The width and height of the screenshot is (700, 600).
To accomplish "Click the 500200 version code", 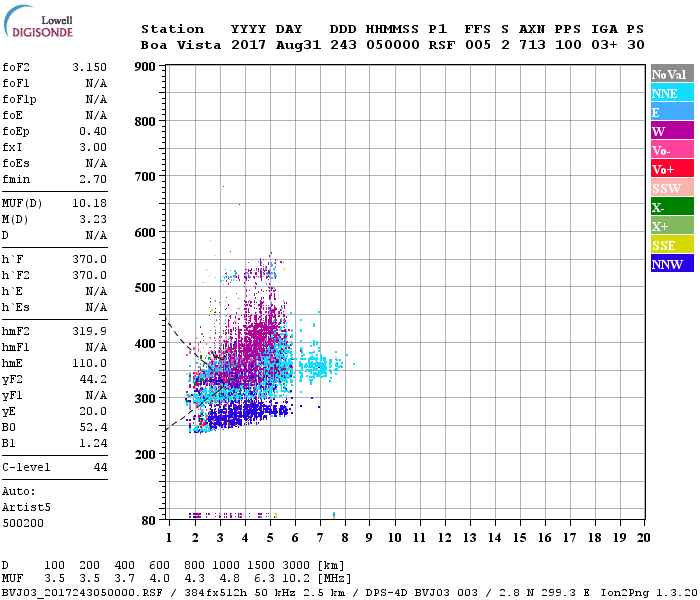I will point(23,523).
